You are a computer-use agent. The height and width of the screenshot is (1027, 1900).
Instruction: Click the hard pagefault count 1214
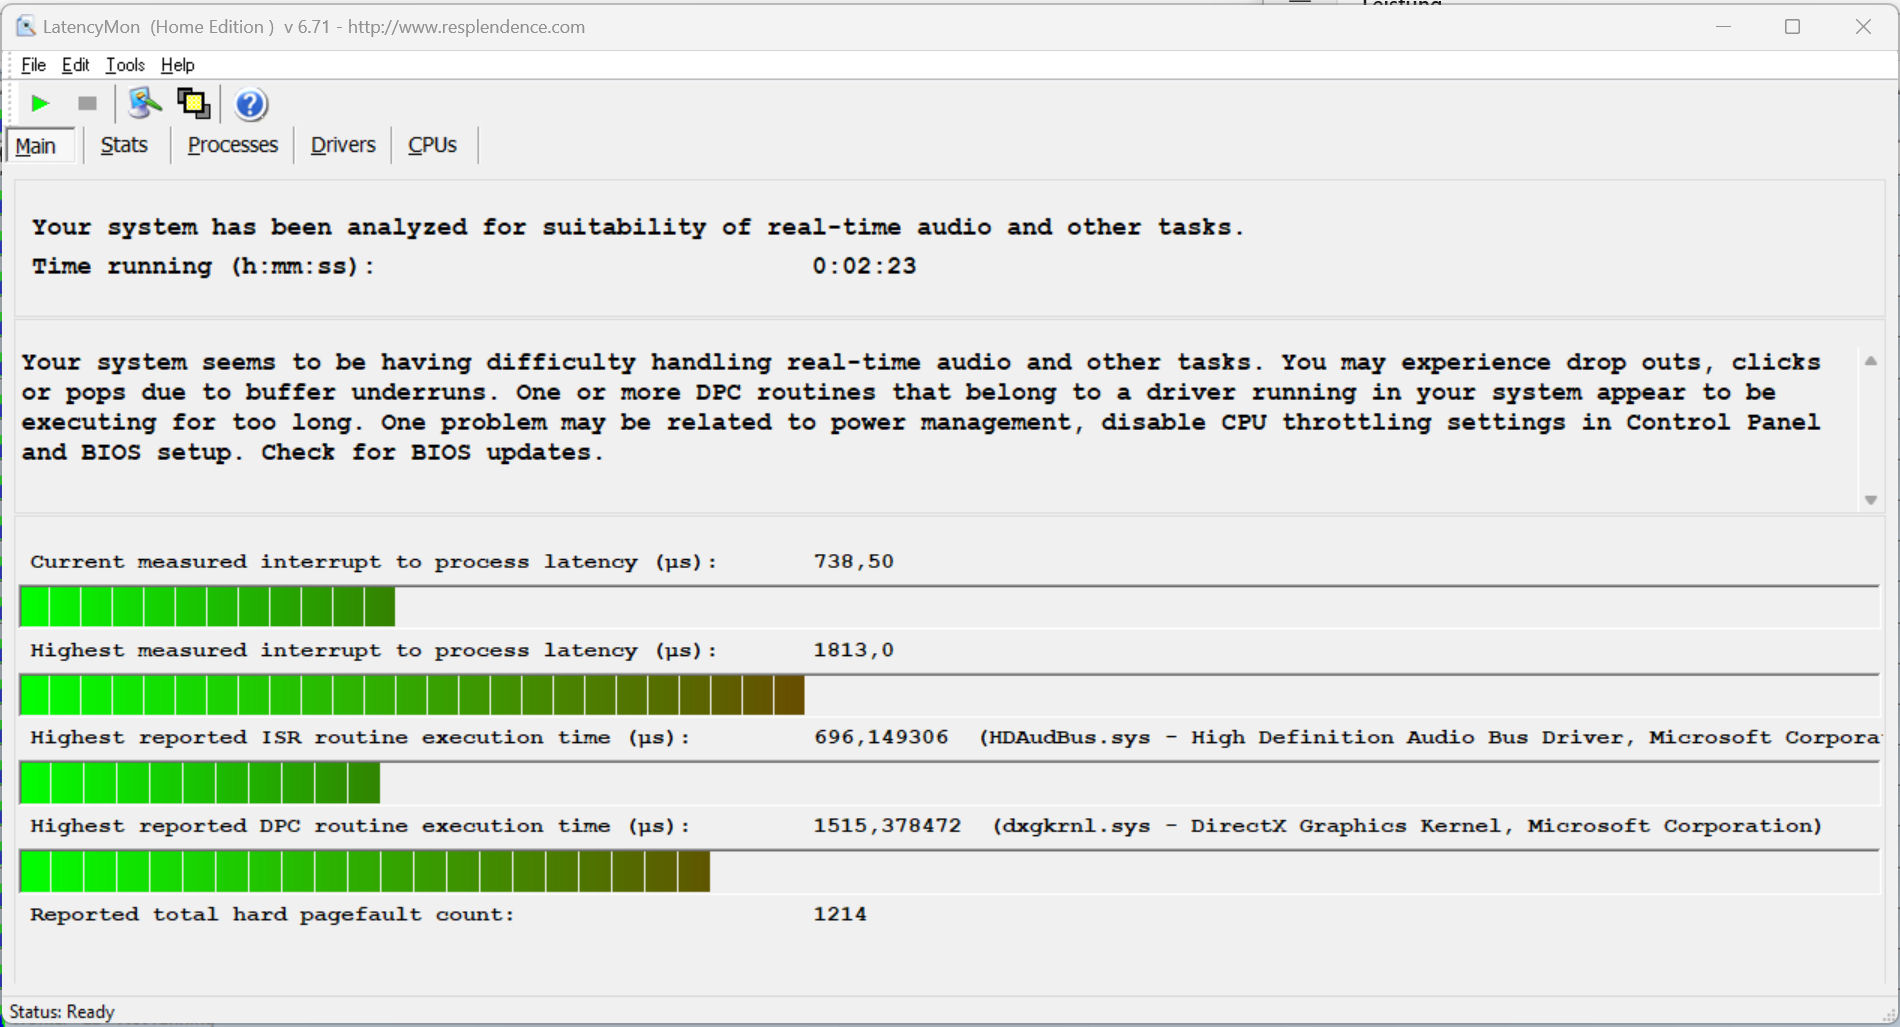(x=840, y=914)
